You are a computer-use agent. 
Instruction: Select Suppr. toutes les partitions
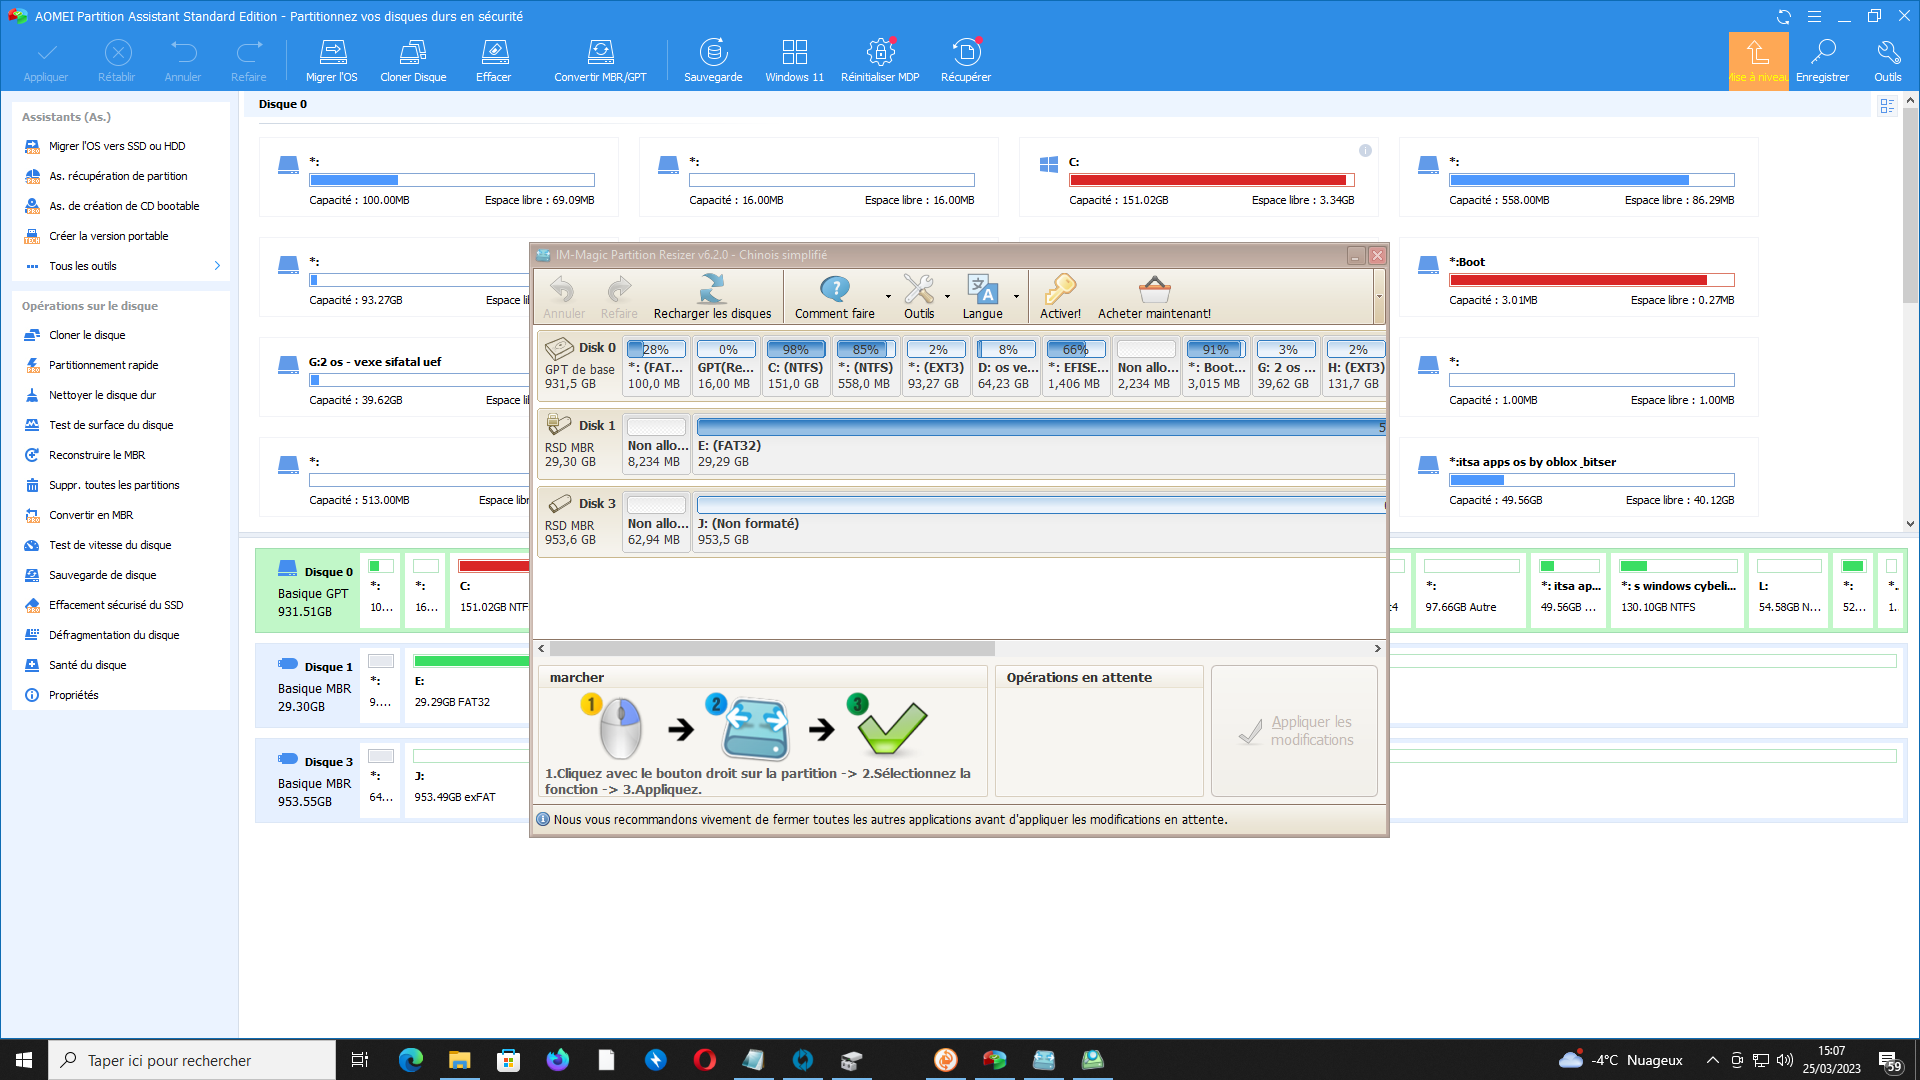point(114,485)
